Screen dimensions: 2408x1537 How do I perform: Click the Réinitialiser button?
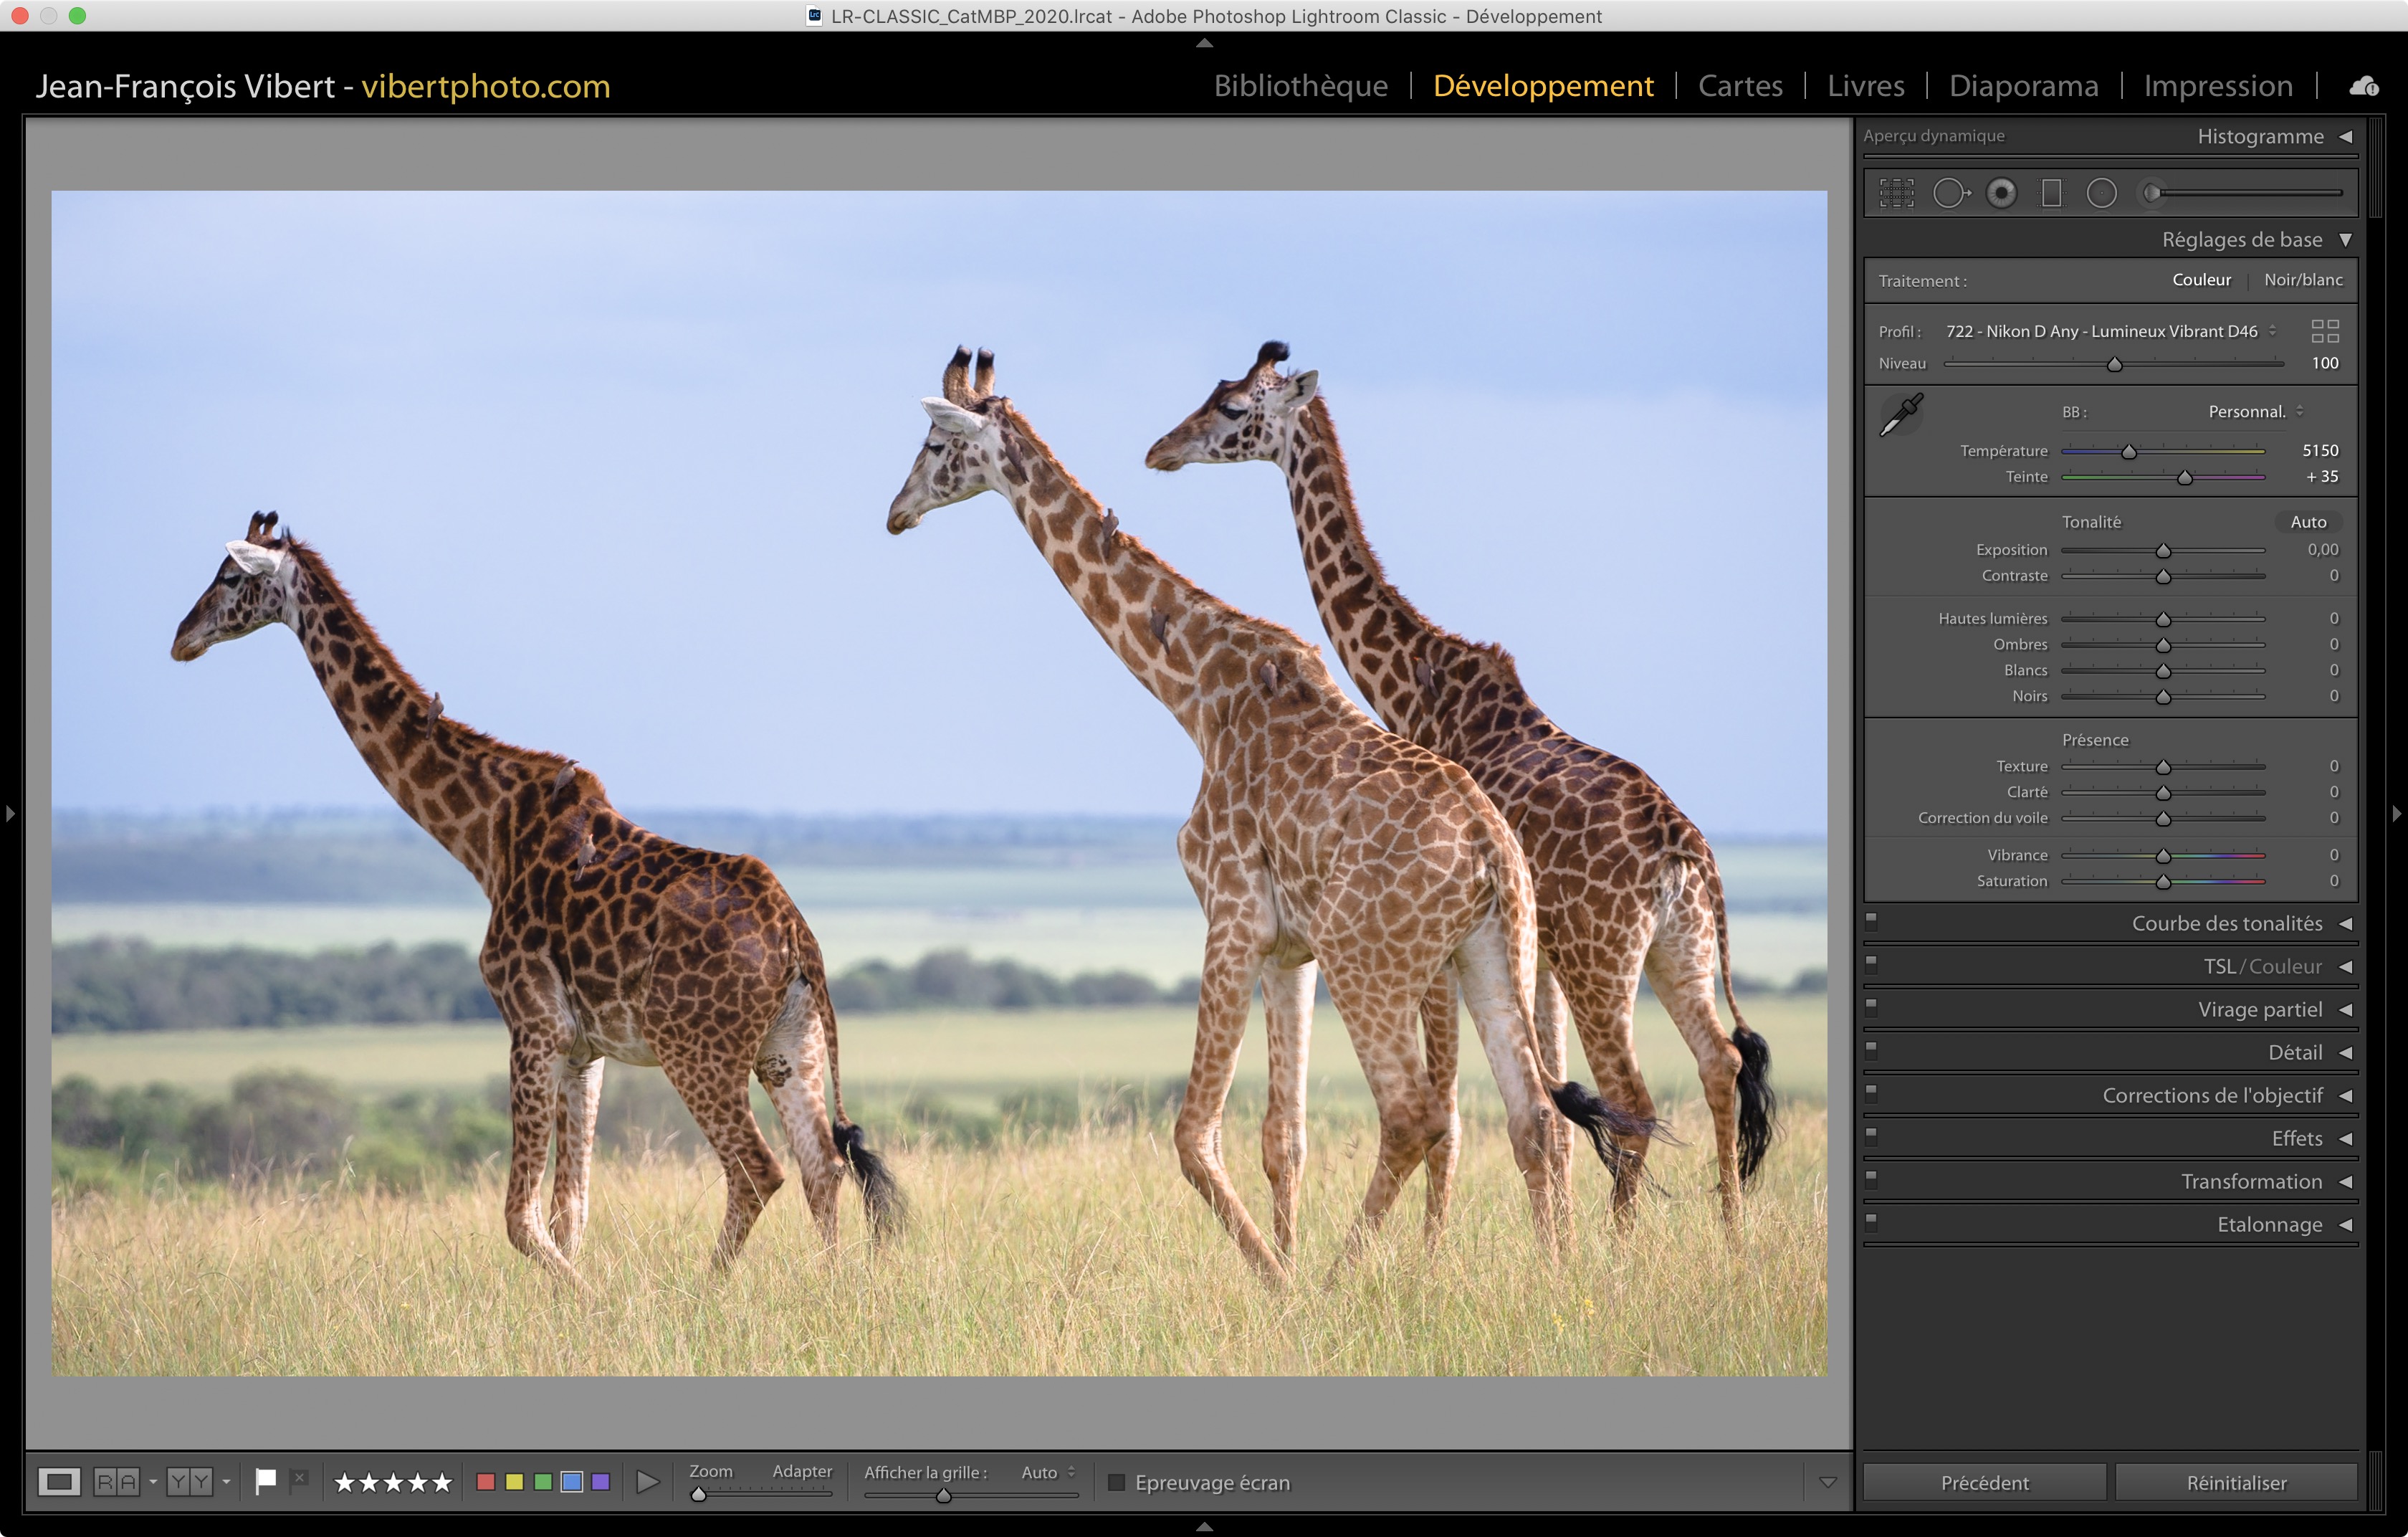pos(2236,1482)
